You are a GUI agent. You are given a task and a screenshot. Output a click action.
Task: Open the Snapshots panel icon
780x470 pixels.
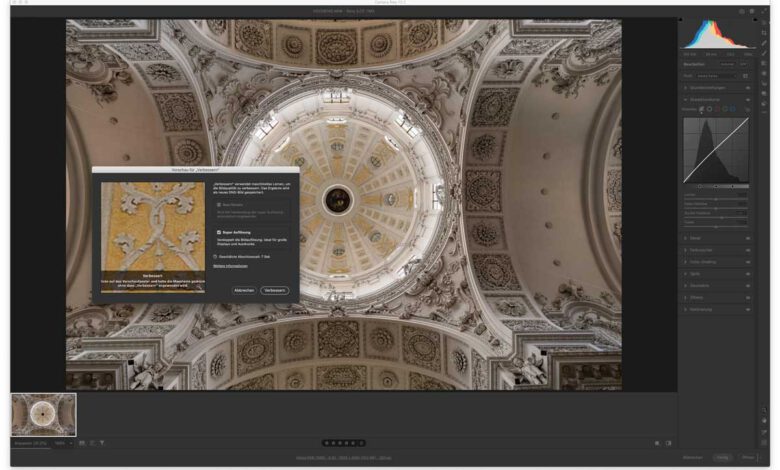pyautogui.click(x=764, y=94)
